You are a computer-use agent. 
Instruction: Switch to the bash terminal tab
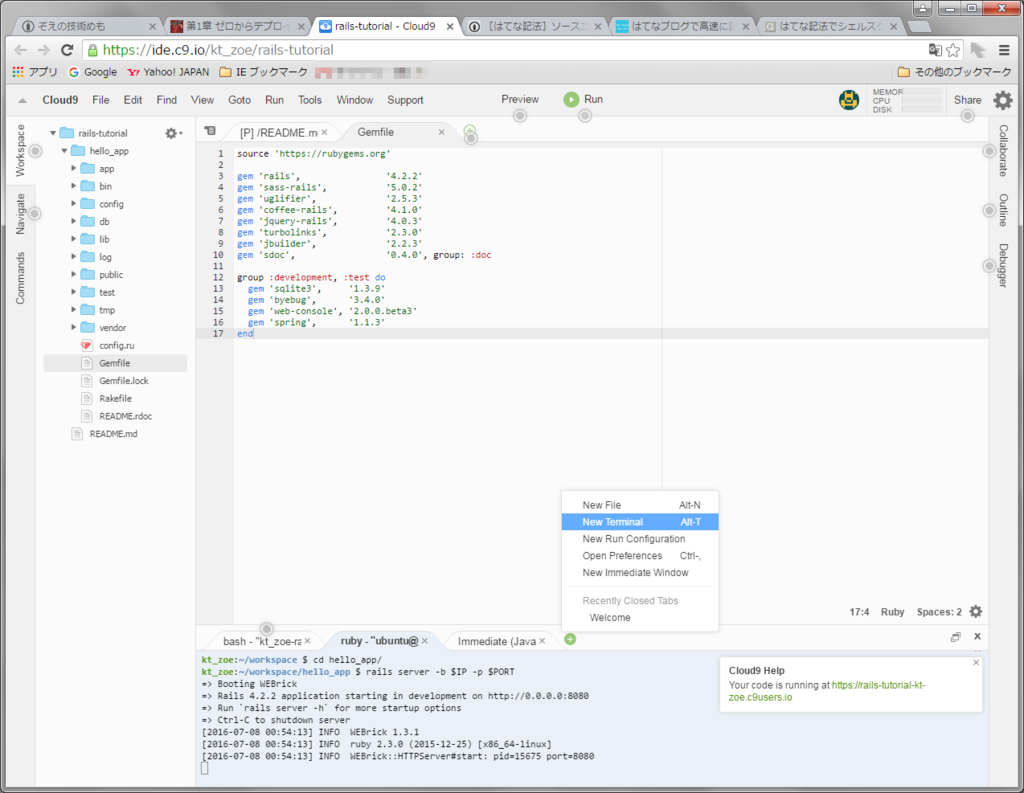point(262,641)
